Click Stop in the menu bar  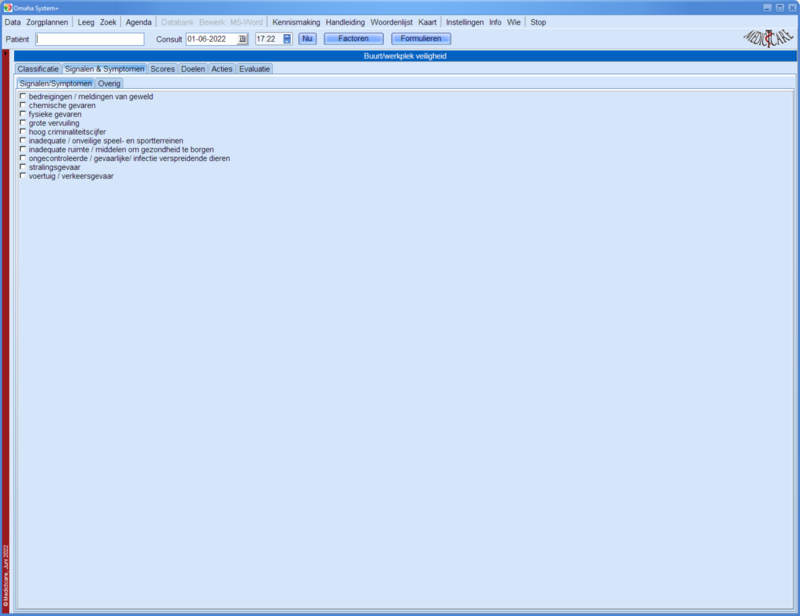pos(538,22)
